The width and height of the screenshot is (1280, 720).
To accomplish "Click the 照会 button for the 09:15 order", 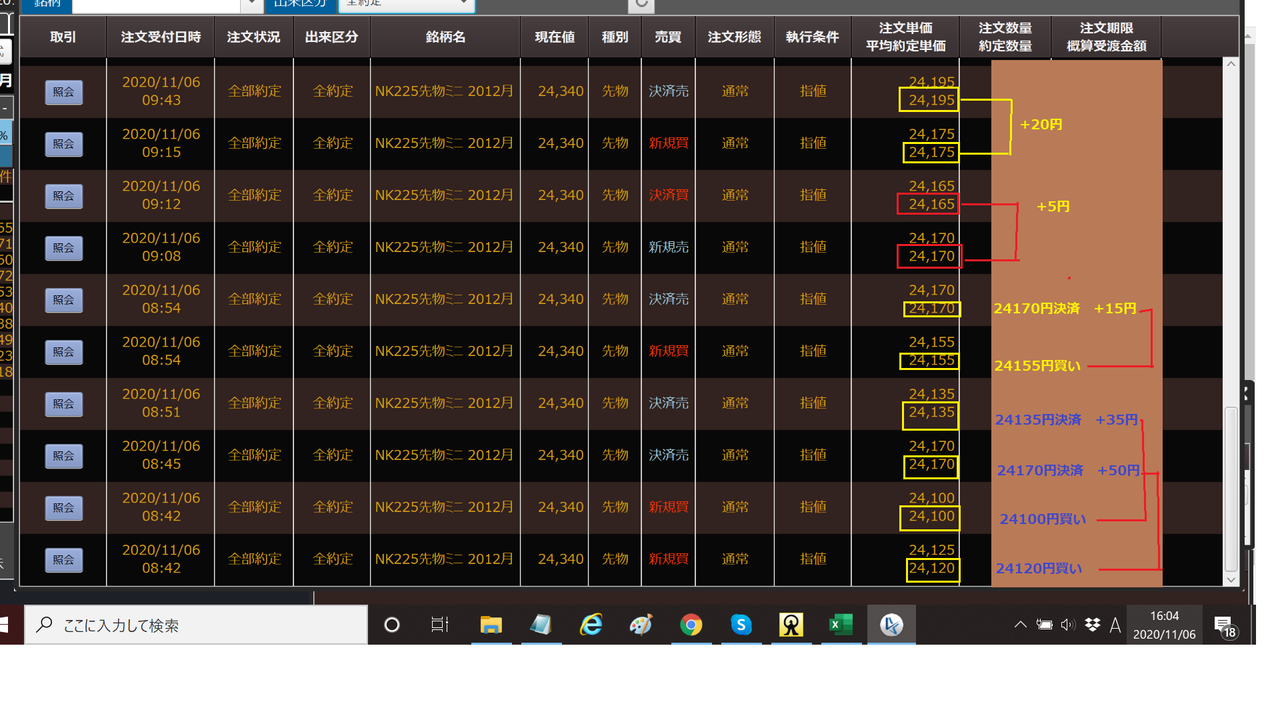I will coord(63,144).
